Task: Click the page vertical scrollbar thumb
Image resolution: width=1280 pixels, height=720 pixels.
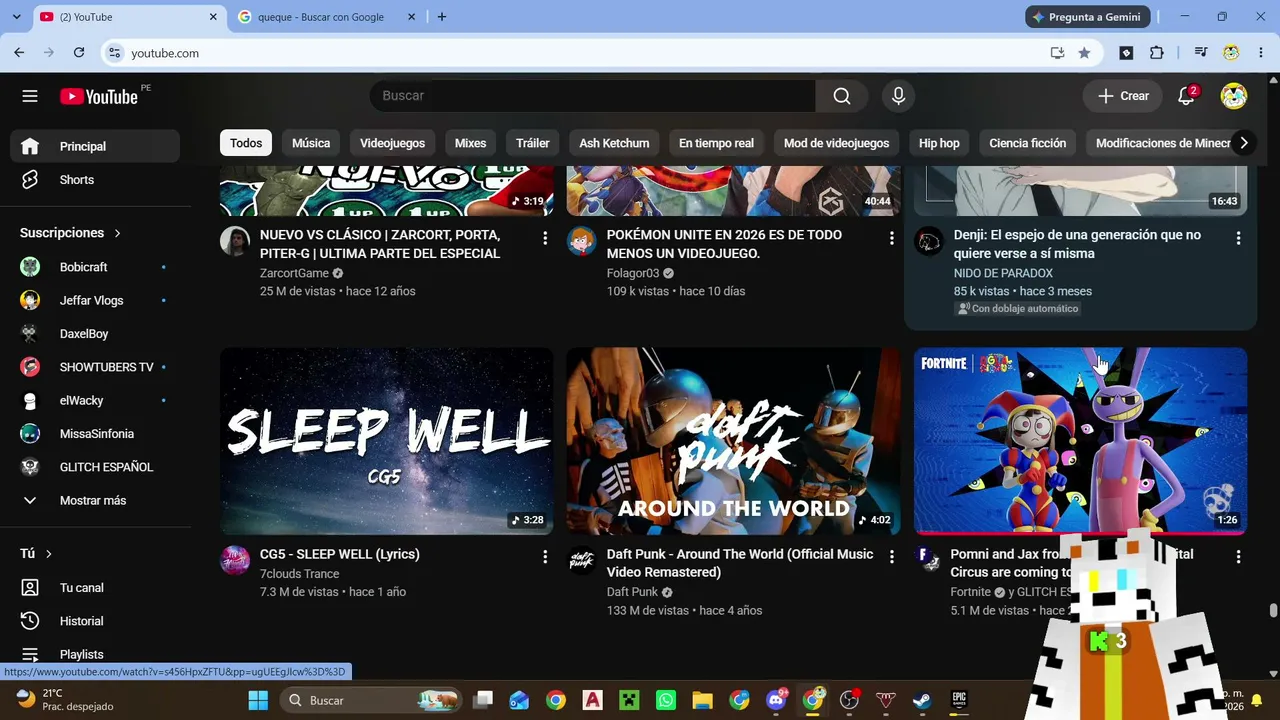Action: point(1273,611)
